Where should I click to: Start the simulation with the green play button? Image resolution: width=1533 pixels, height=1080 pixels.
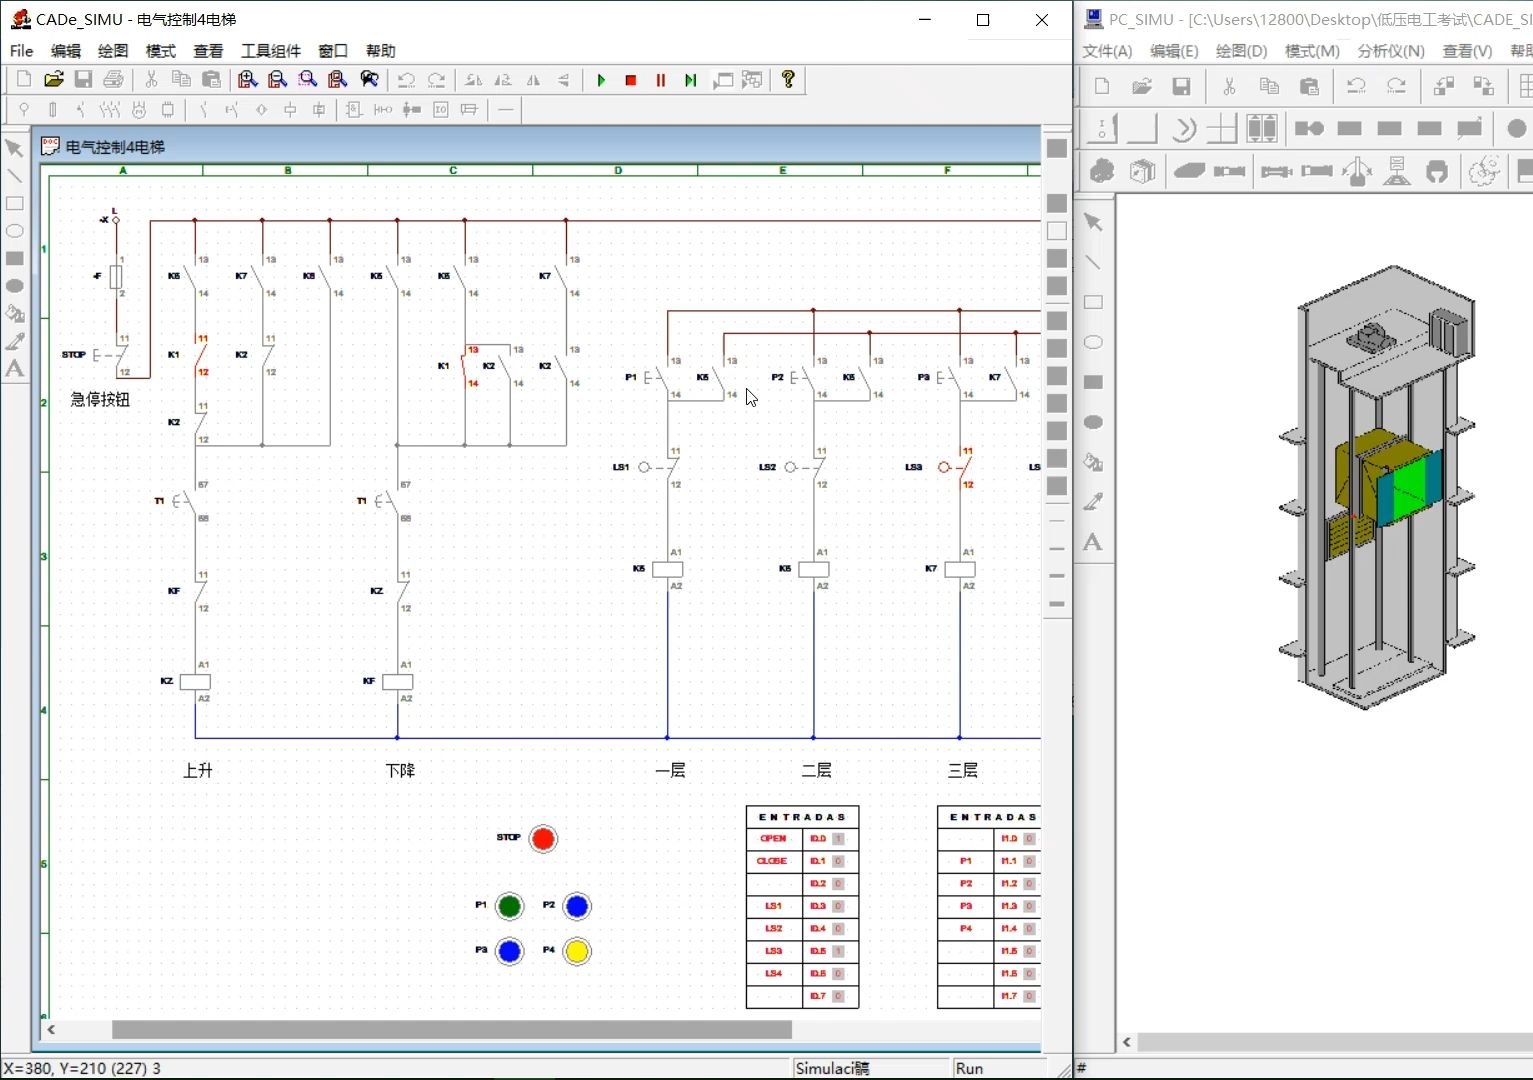click(601, 80)
